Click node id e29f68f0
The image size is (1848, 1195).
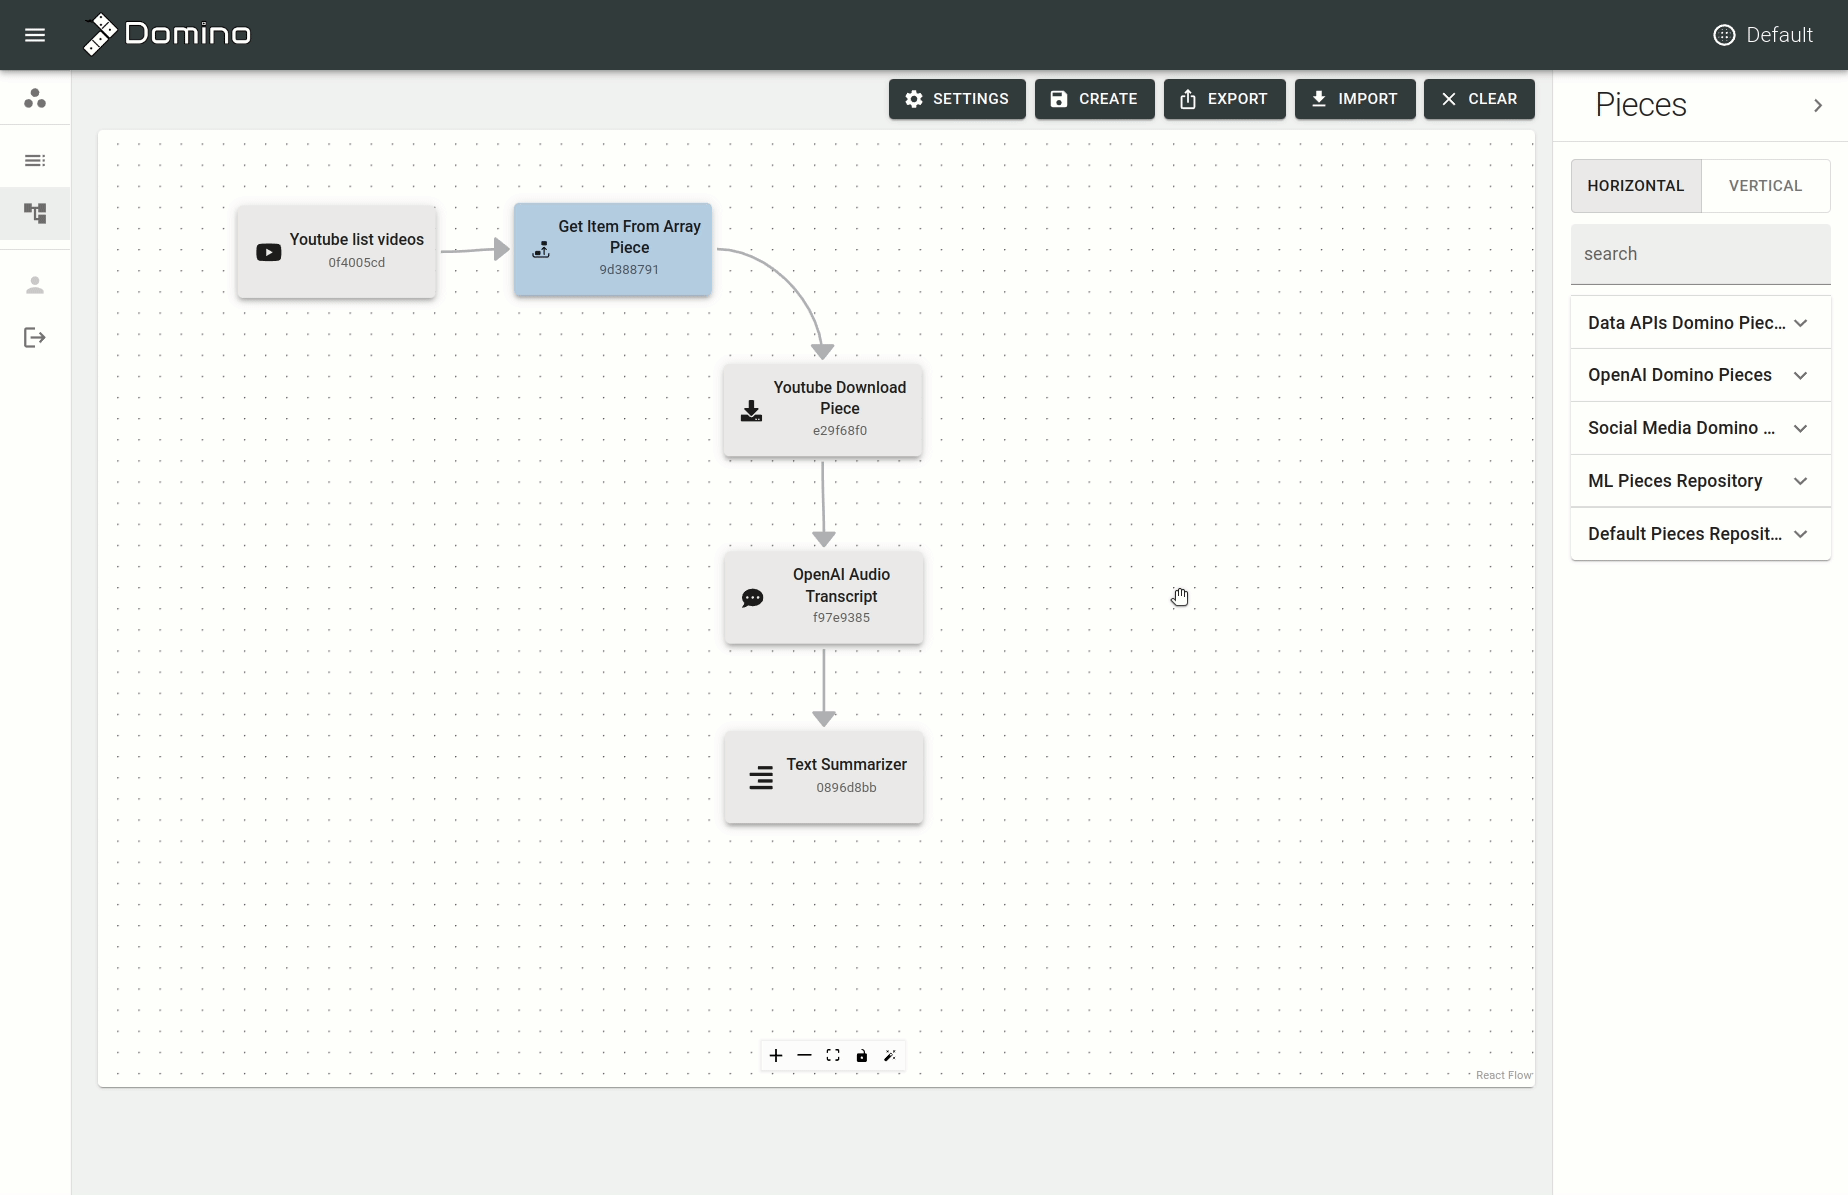(840, 431)
